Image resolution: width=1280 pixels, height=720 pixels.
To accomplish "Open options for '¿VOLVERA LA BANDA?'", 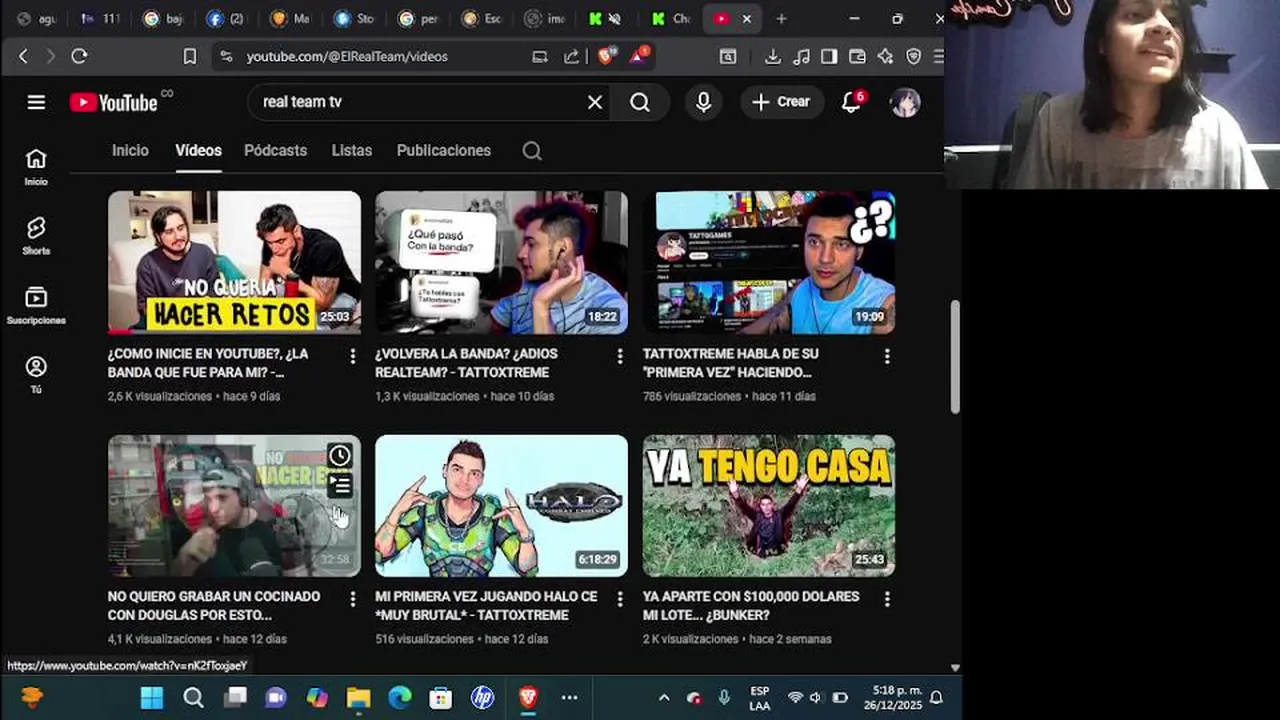I will pos(619,356).
